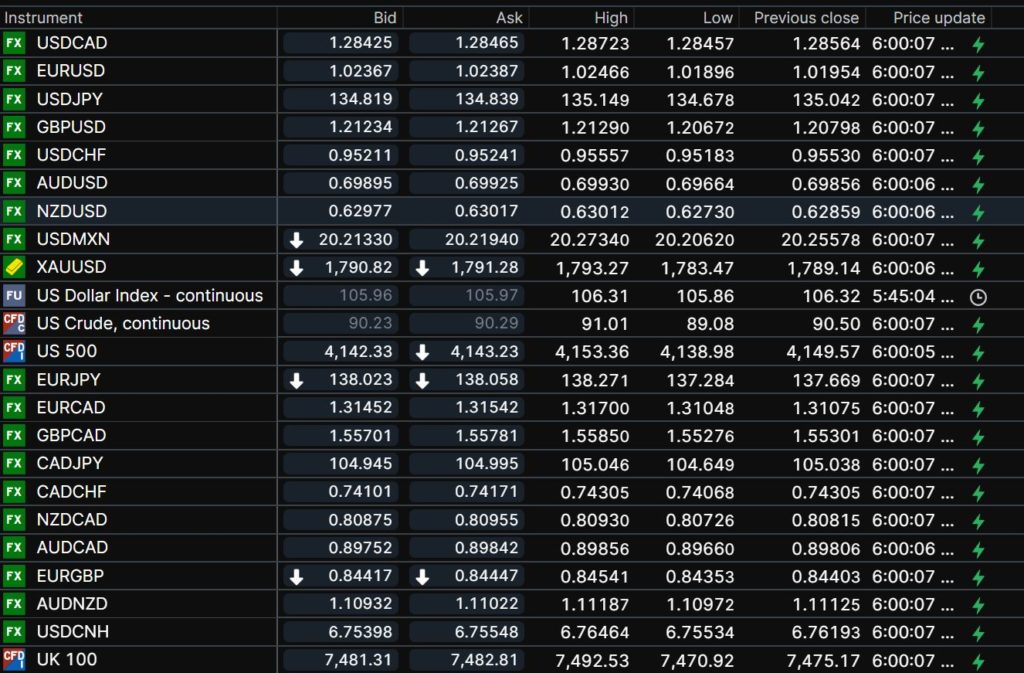Screen dimensions: 1024x673
Task: Sort by the Instrument column header
Action: [44, 17]
